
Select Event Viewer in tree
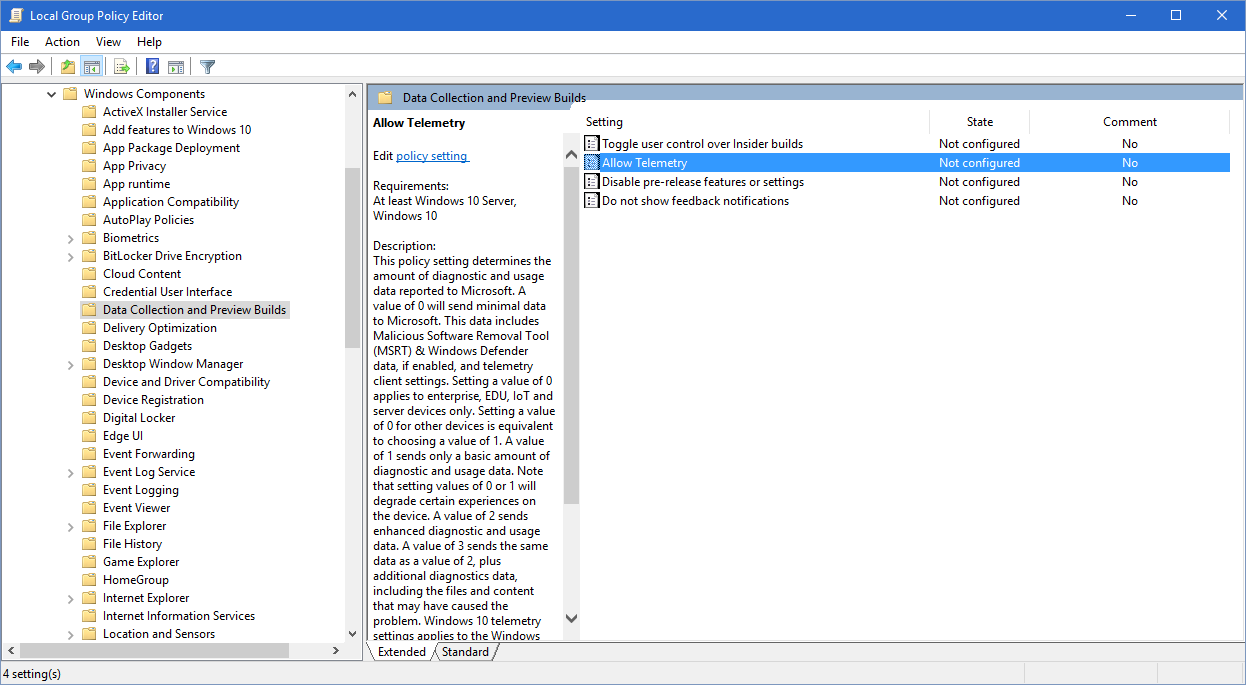tap(137, 508)
